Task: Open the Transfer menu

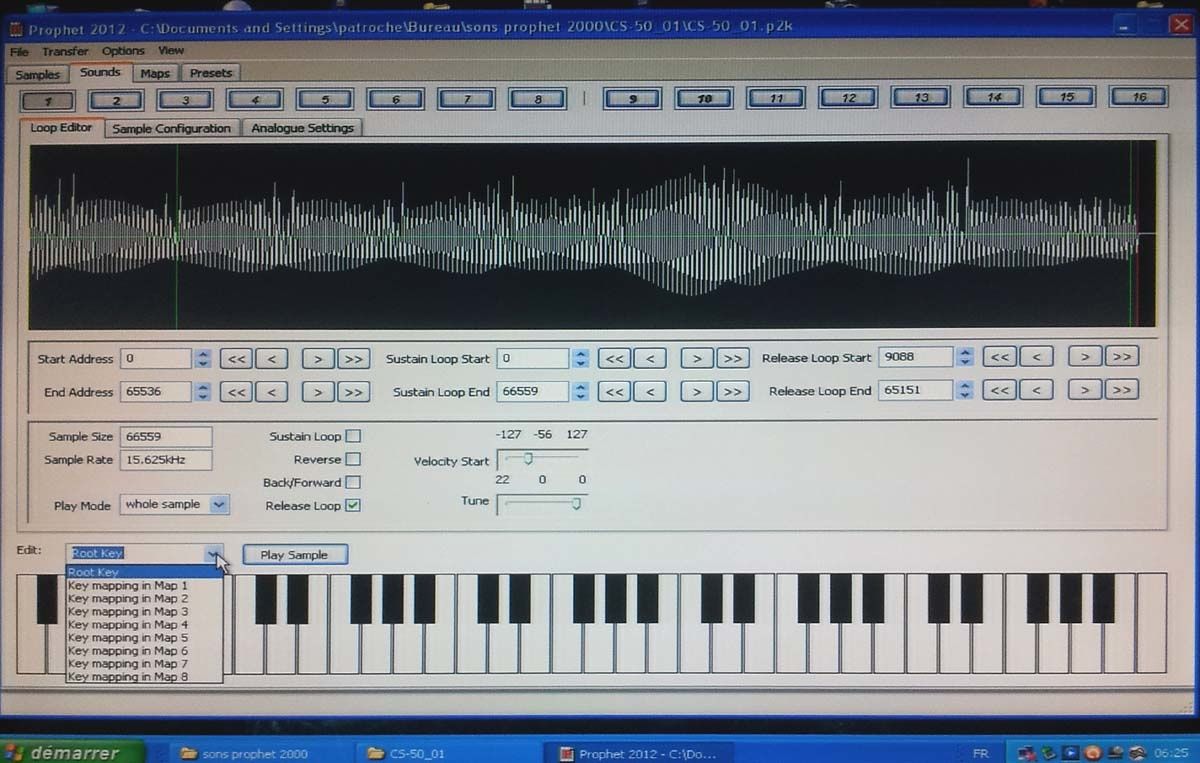Action: pos(65,51)
